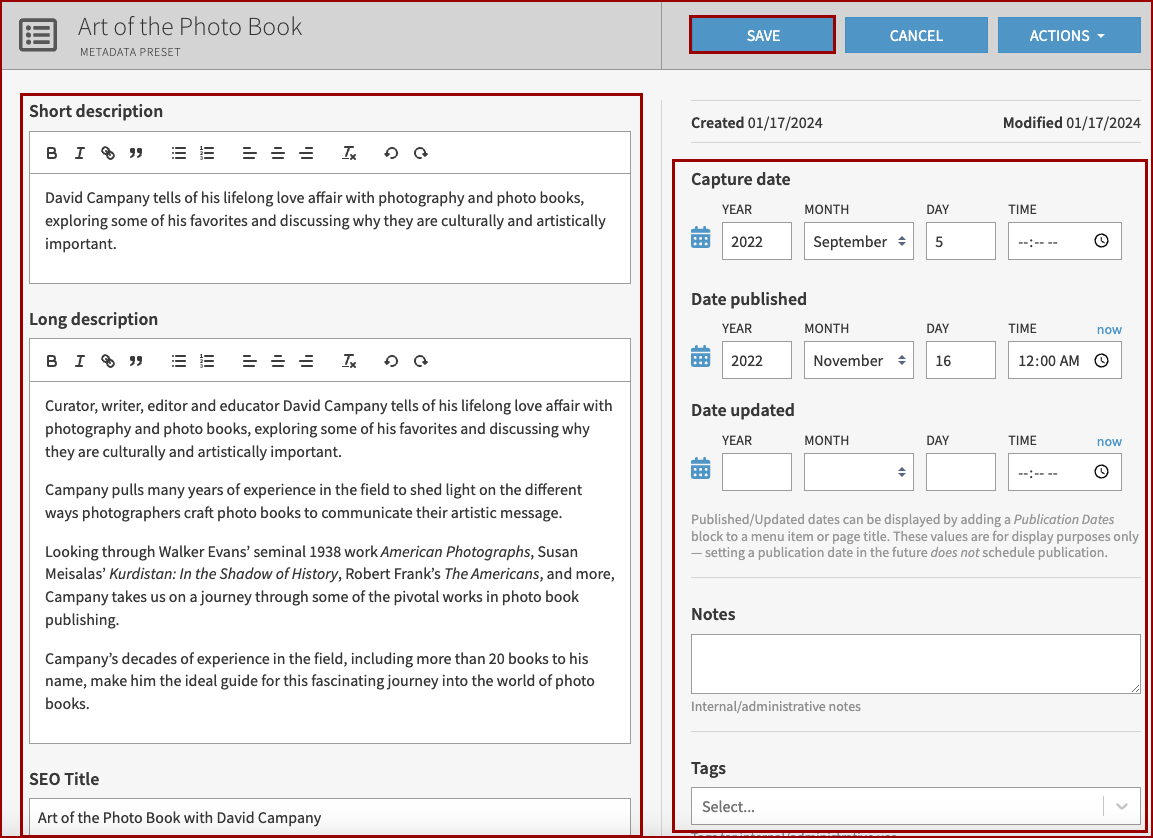Cancel editing the preset
The height and width of the screenshot is (838, 1153).
(916, 35)
